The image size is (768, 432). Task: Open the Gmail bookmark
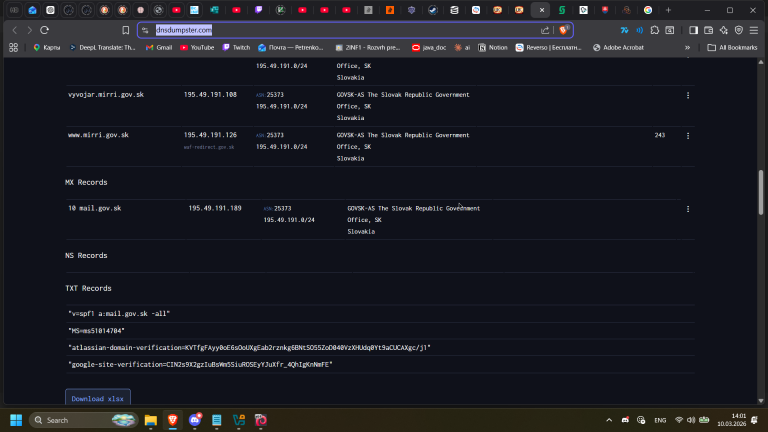[159, 48]
